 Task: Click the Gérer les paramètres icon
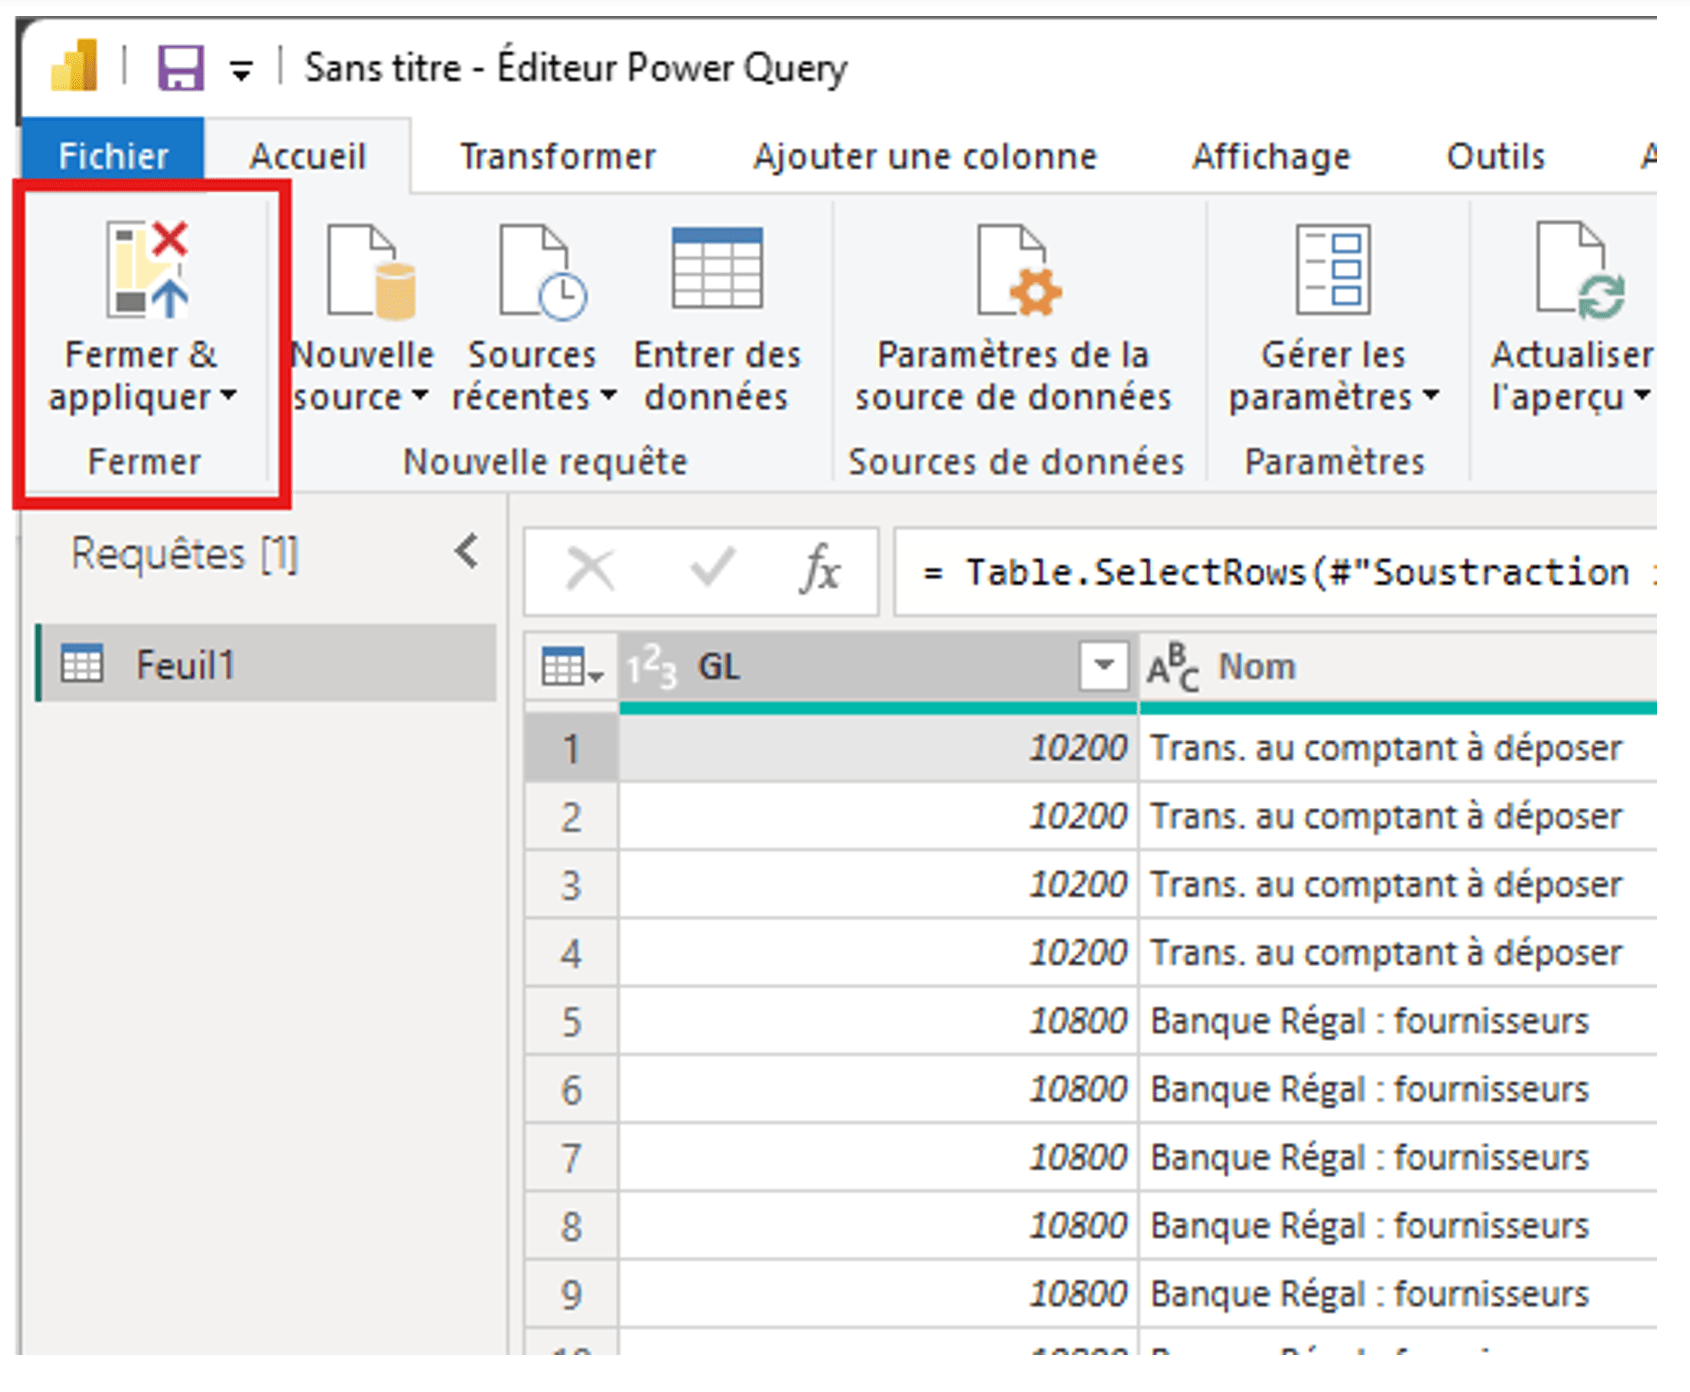tap(1332, 270)
